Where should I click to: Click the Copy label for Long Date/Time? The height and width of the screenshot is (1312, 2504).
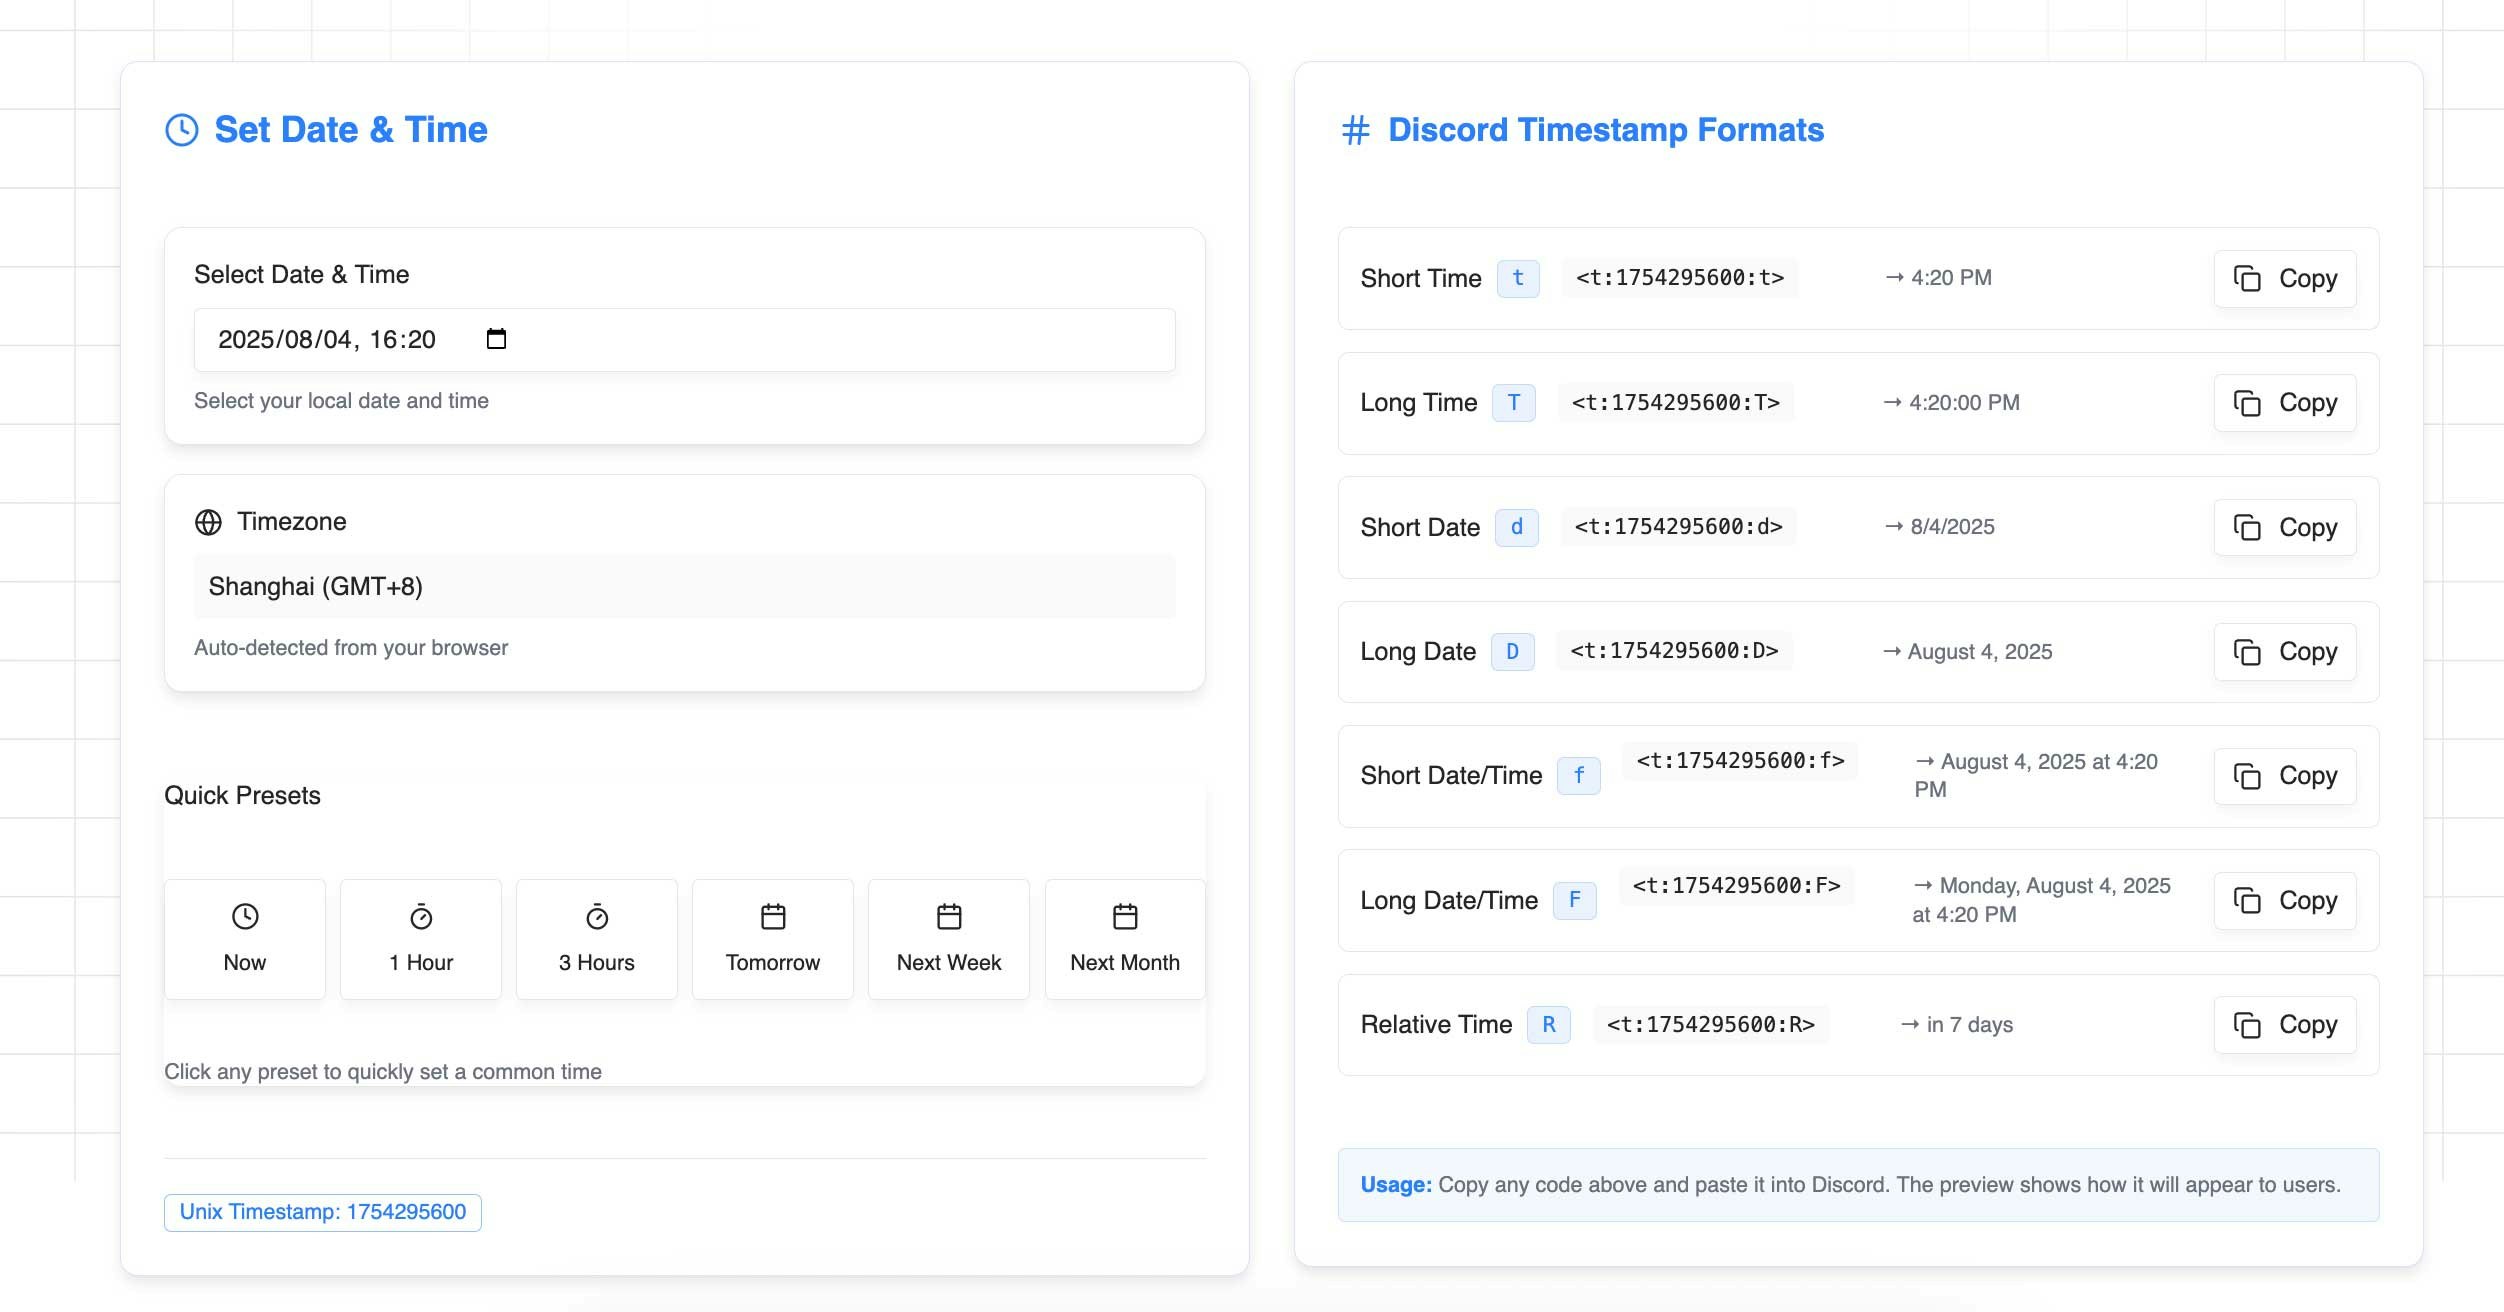click(2308, 901)
